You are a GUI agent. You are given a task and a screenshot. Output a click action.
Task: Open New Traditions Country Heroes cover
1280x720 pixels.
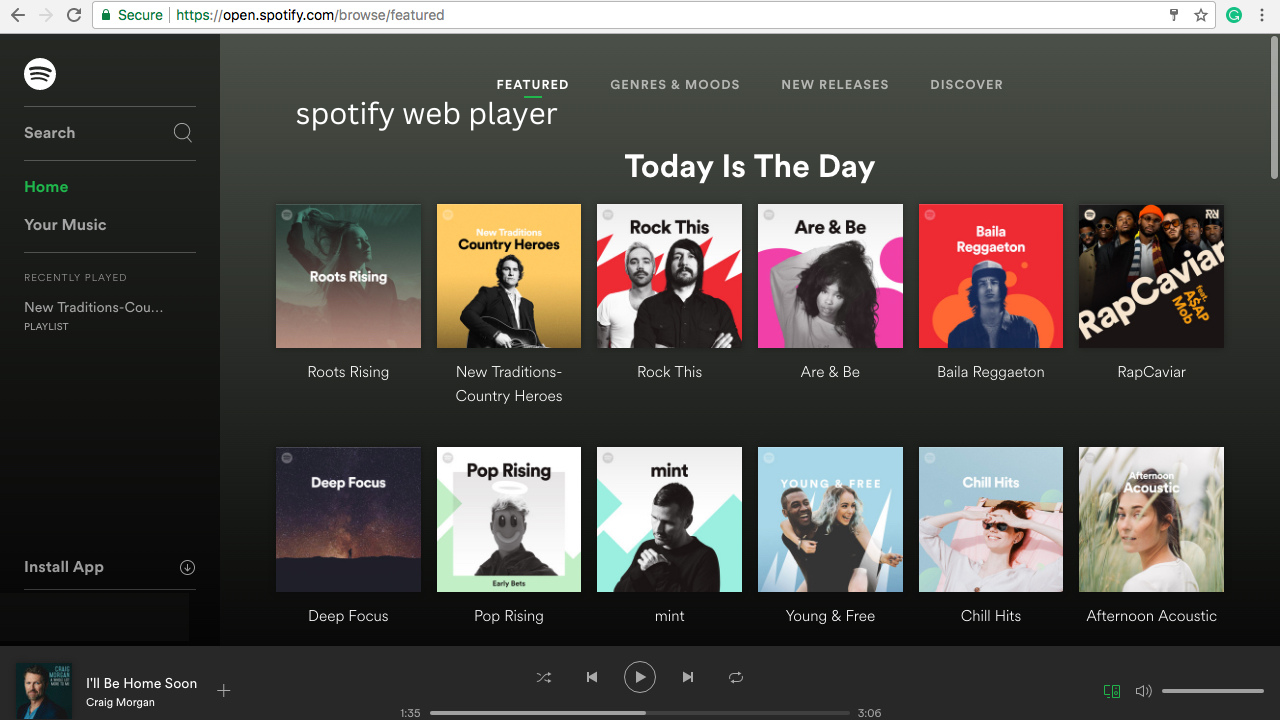[509, 276]
